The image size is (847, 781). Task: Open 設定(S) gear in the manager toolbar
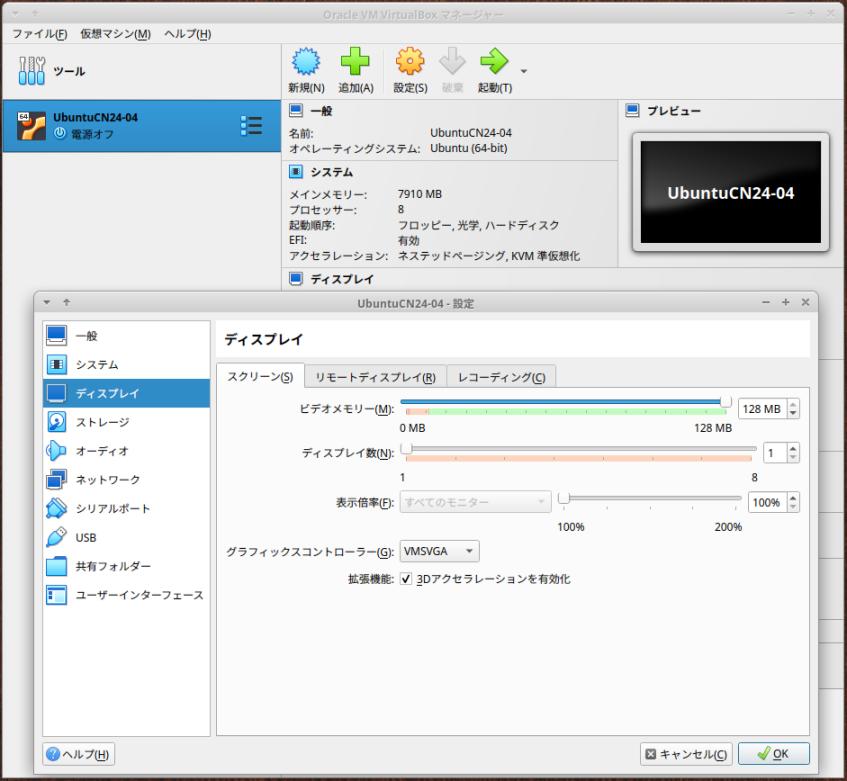point(410,61)
